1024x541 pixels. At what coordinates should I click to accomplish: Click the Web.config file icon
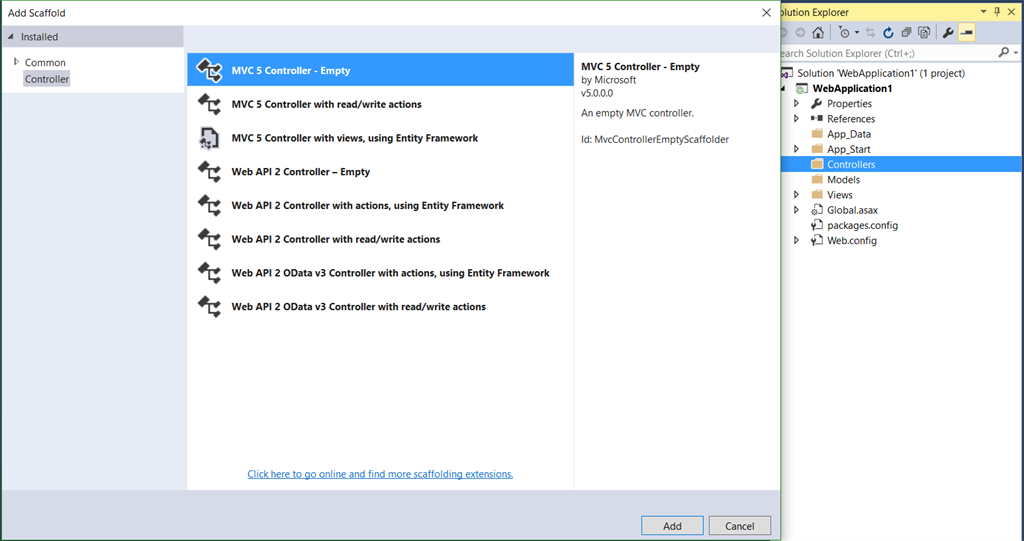point(817,240)
